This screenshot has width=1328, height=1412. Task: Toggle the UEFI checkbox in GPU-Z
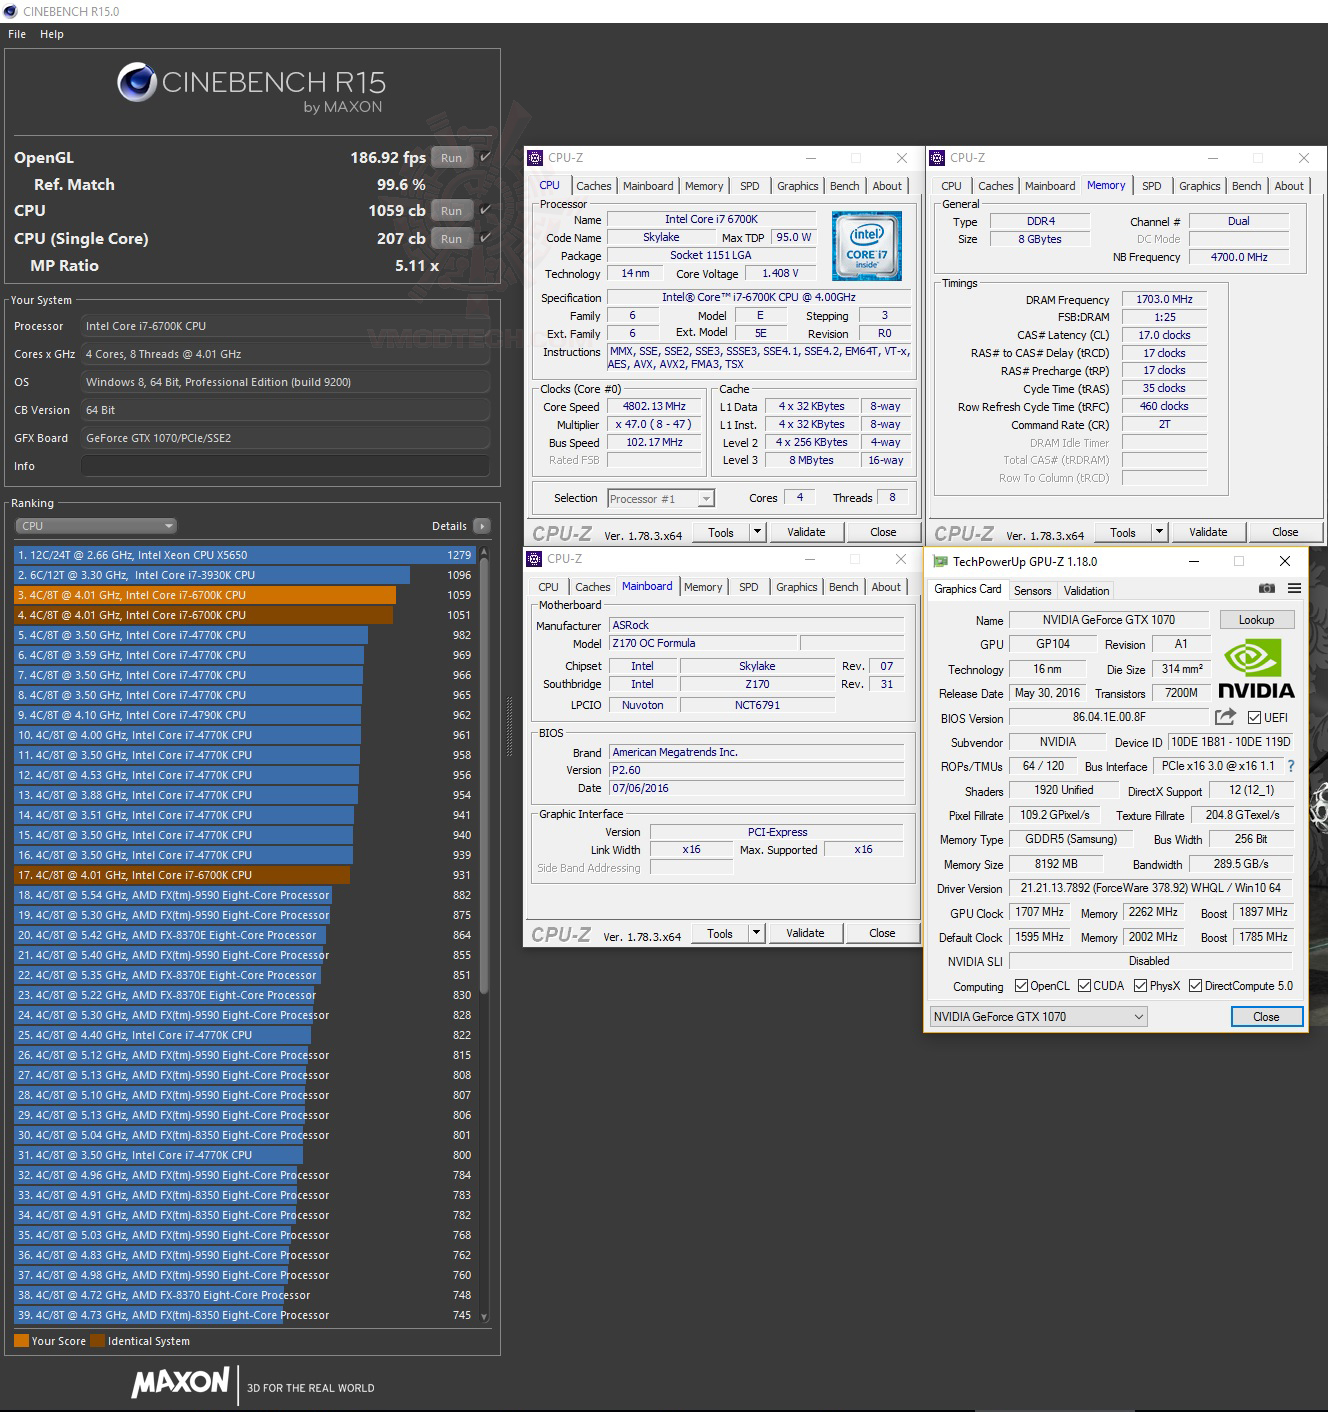(x=1254, y=718)
